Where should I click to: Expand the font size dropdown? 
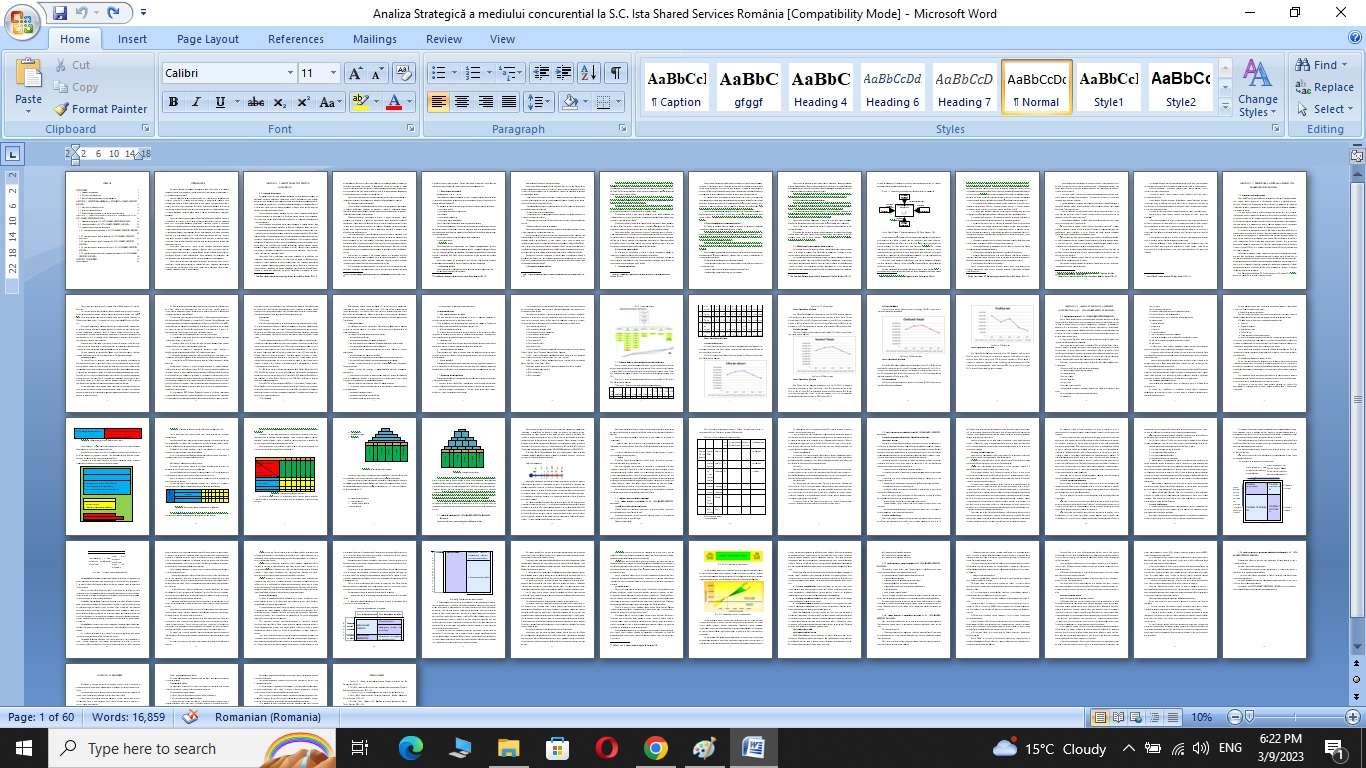point(334,73)
